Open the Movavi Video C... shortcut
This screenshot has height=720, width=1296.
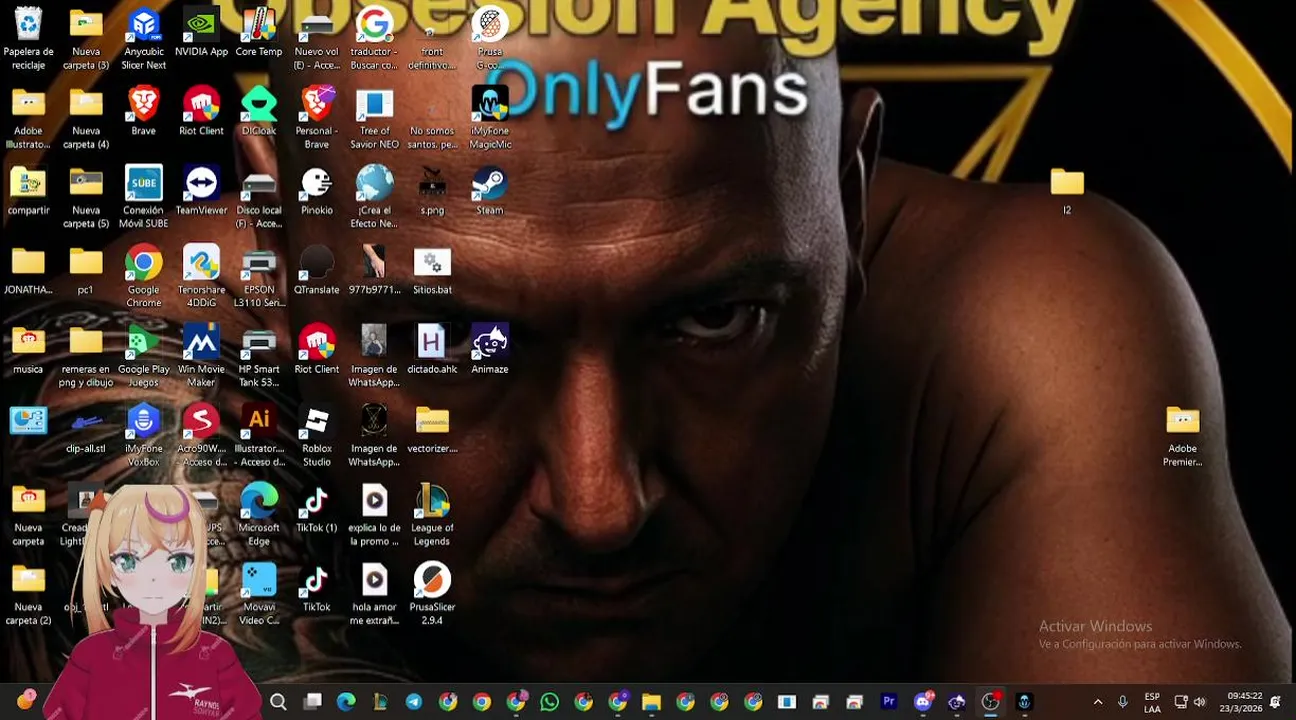coord(259,595)
